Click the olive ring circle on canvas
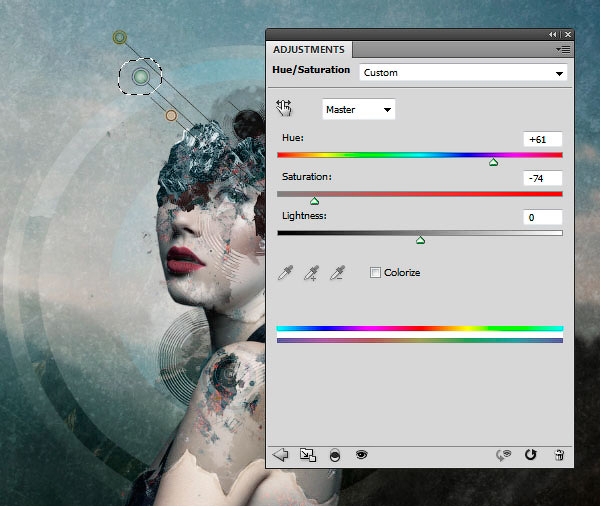Viewport: 600px width, 506px height. pyautogui.click(x=120, y=38)
